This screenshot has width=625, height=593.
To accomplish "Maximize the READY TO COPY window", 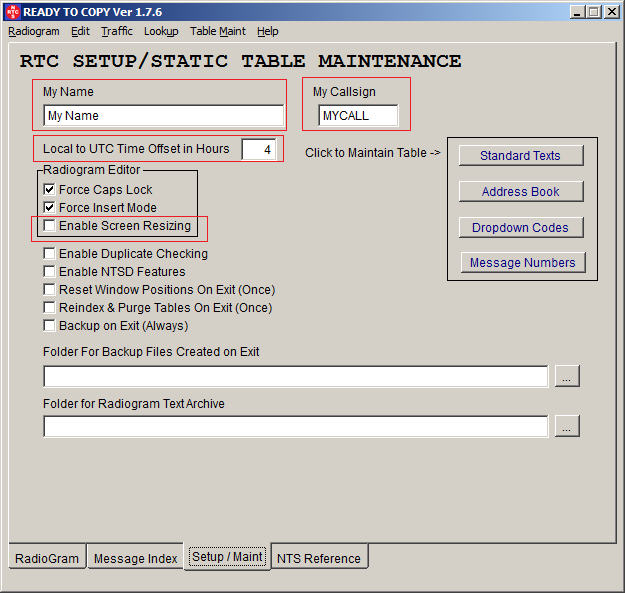I will (x=594, y=12).
